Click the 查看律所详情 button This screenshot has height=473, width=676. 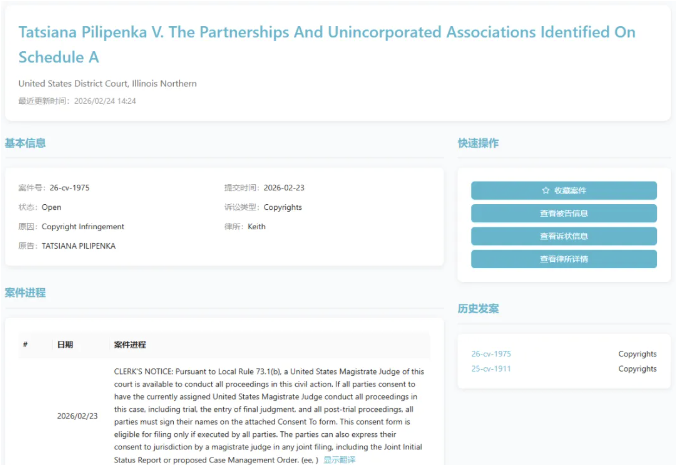(564, 259)
